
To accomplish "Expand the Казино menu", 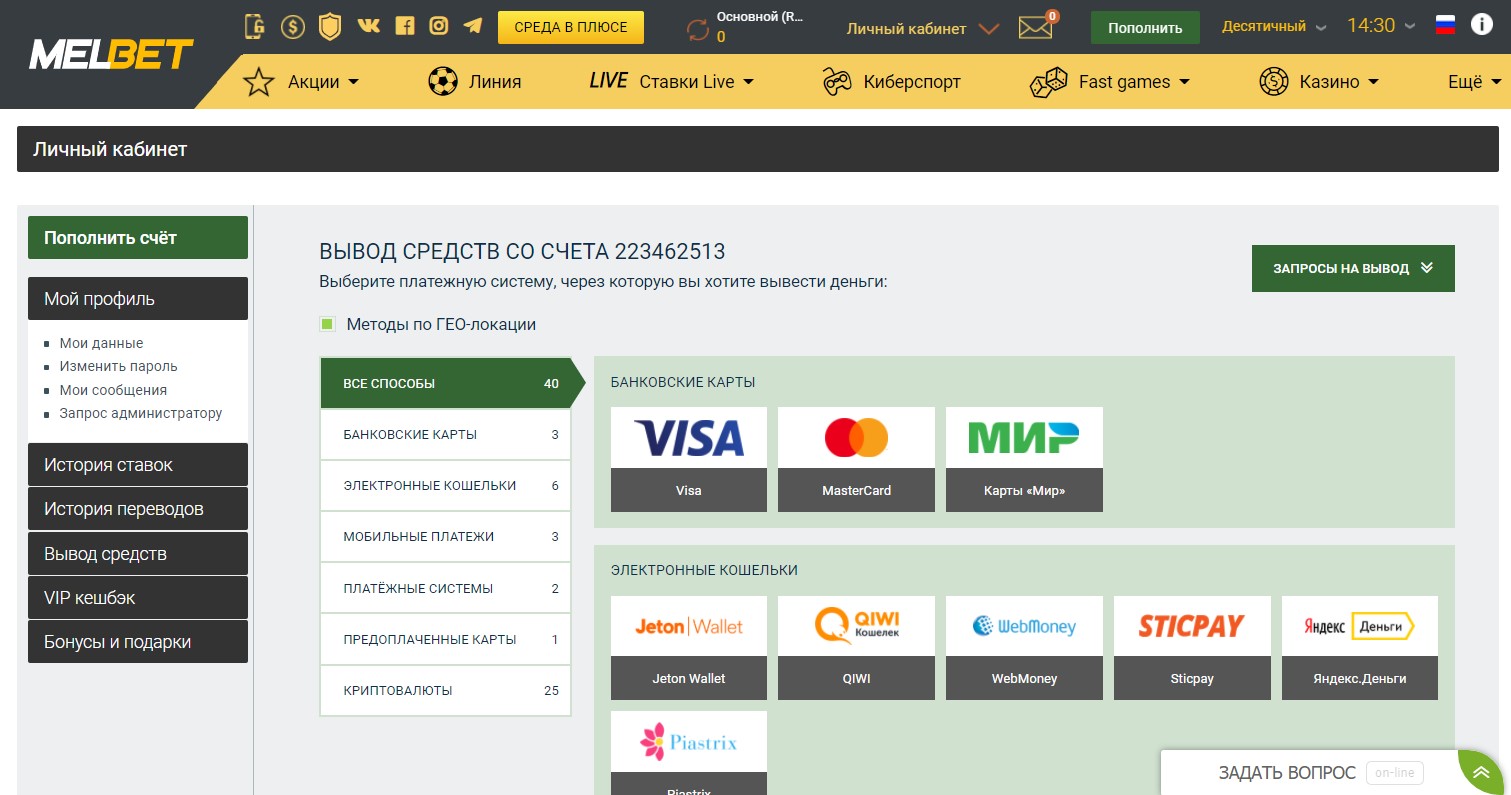I will (x=1339, y=82).
